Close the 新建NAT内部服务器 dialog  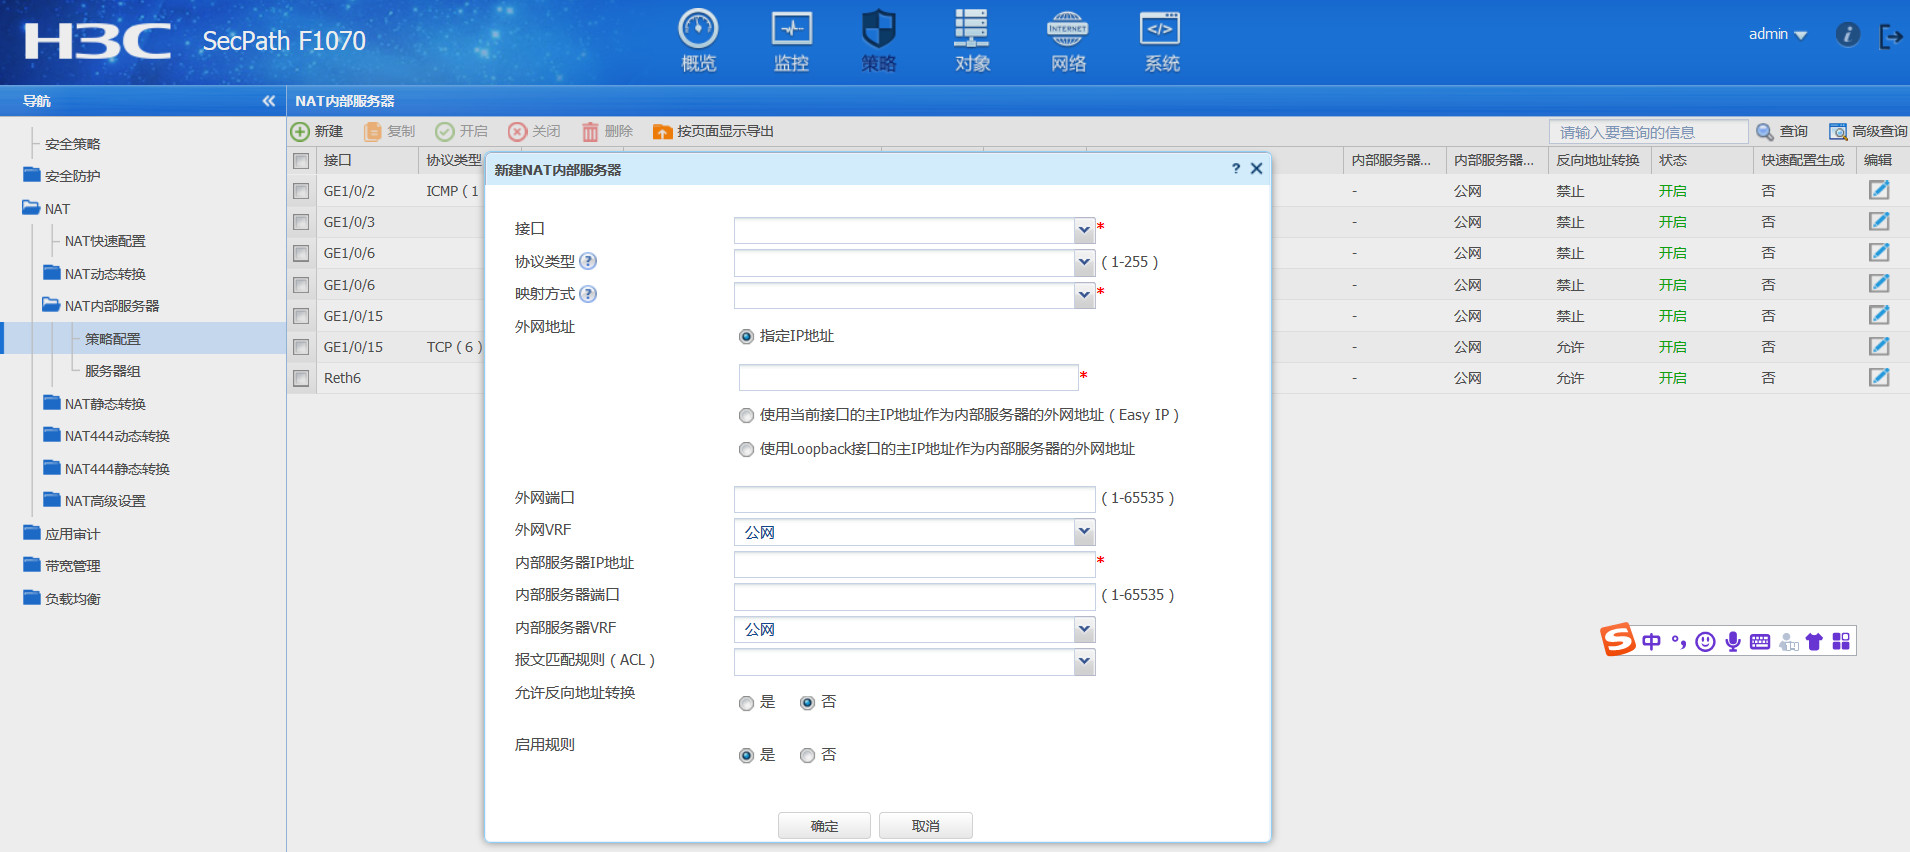click(1257, 169)
